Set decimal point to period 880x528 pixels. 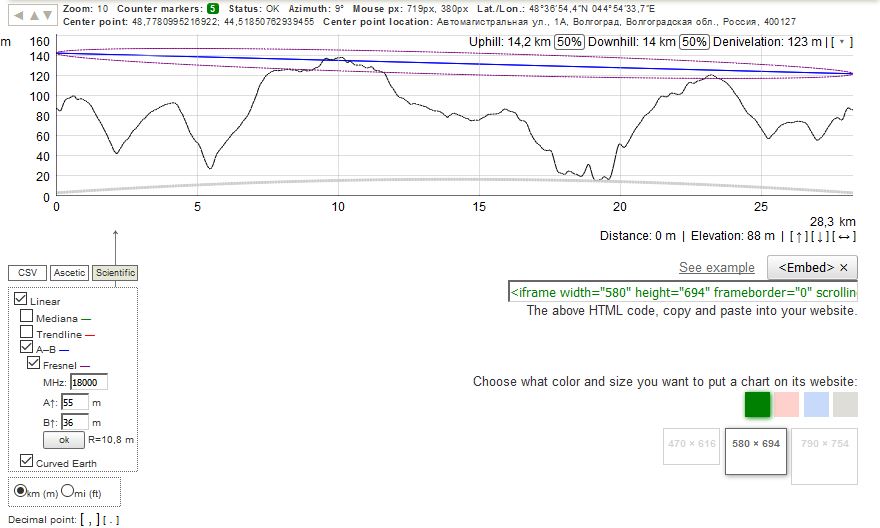pyautogui.click(x=111, y=519)
